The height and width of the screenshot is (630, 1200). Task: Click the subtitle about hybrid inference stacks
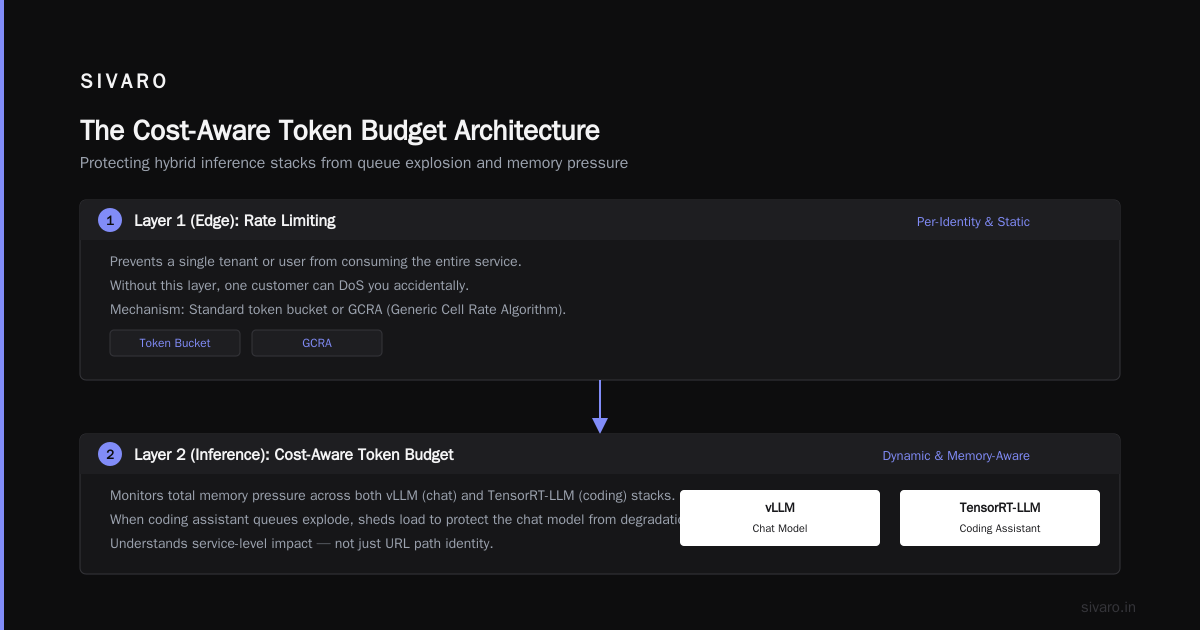354,163
